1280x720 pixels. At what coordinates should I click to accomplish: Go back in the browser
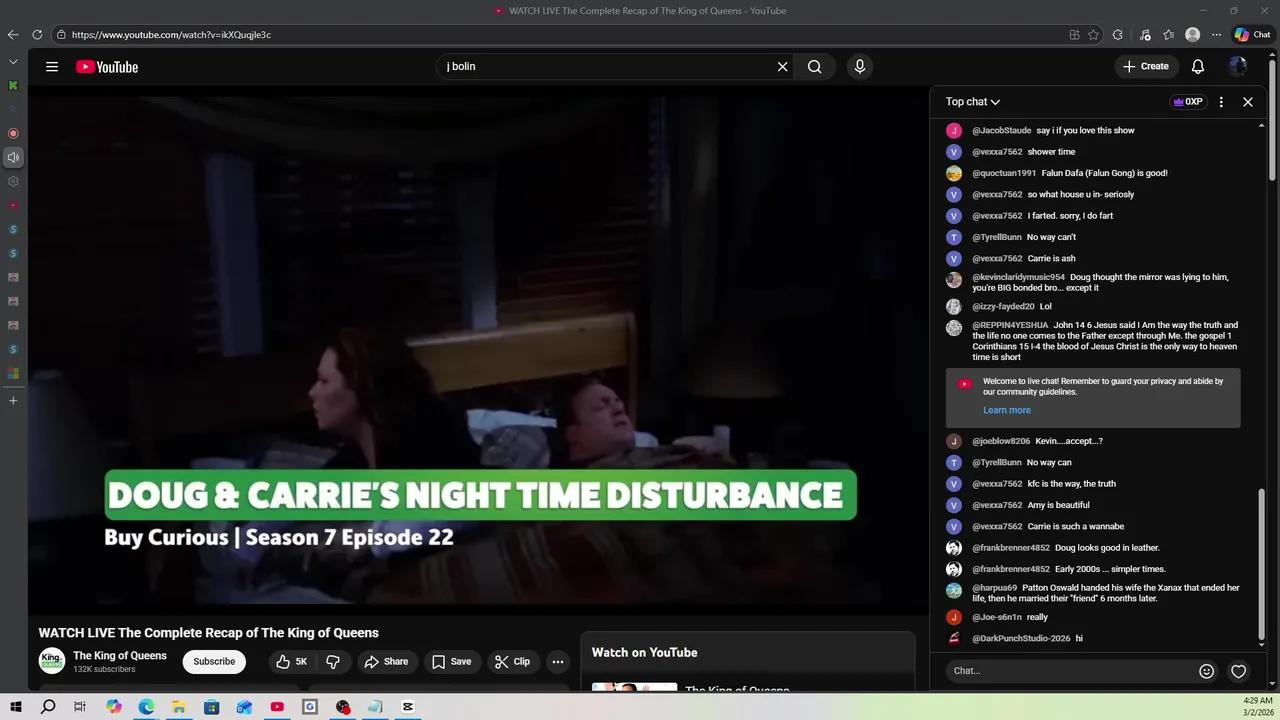tap(13, 35)
